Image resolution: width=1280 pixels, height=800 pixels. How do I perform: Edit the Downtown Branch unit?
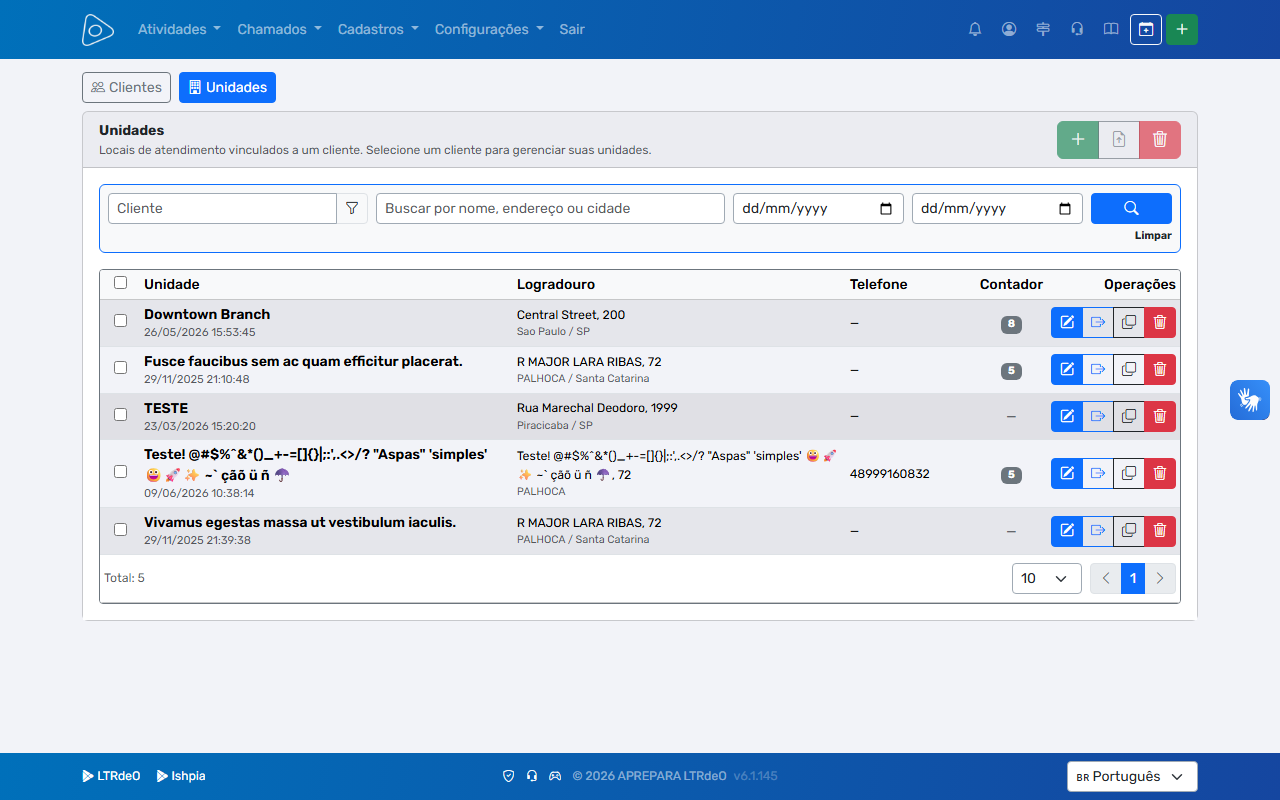coord(1067,322)
